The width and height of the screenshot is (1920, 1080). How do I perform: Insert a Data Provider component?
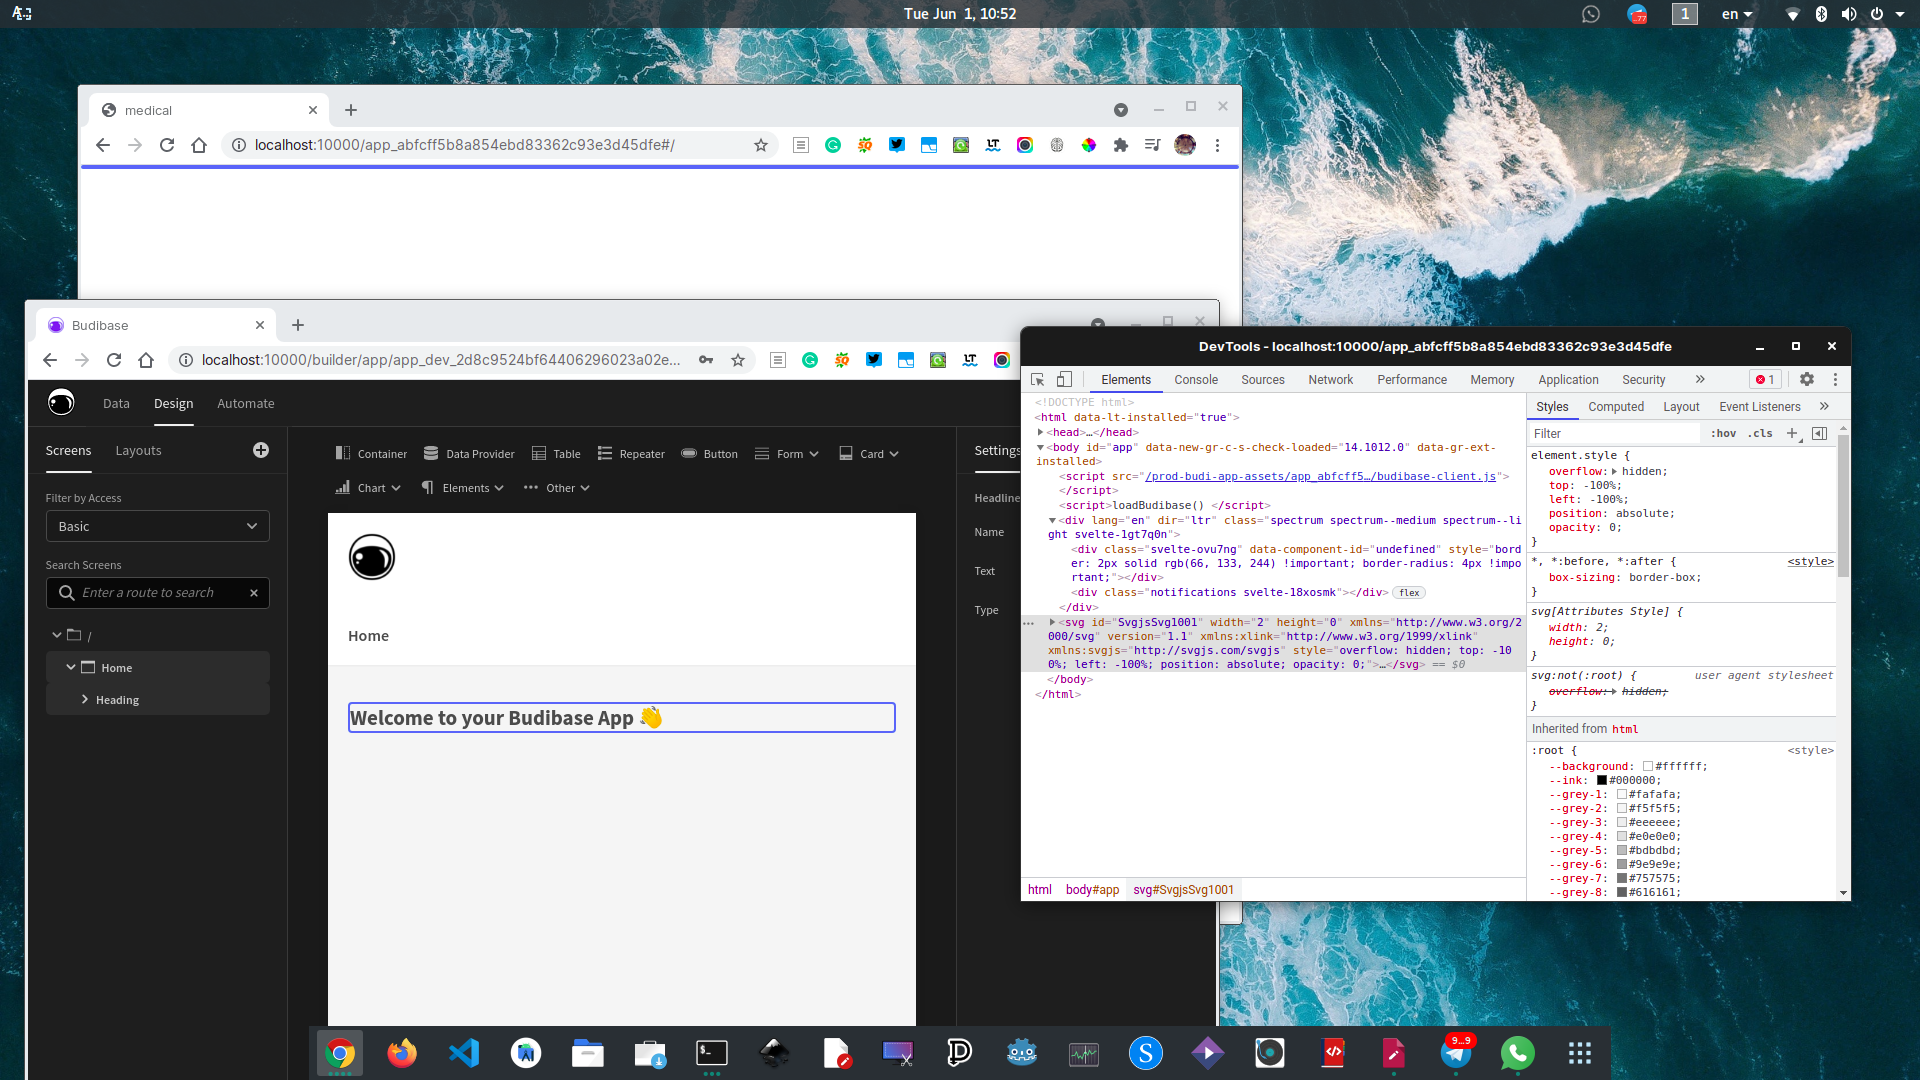469,453
